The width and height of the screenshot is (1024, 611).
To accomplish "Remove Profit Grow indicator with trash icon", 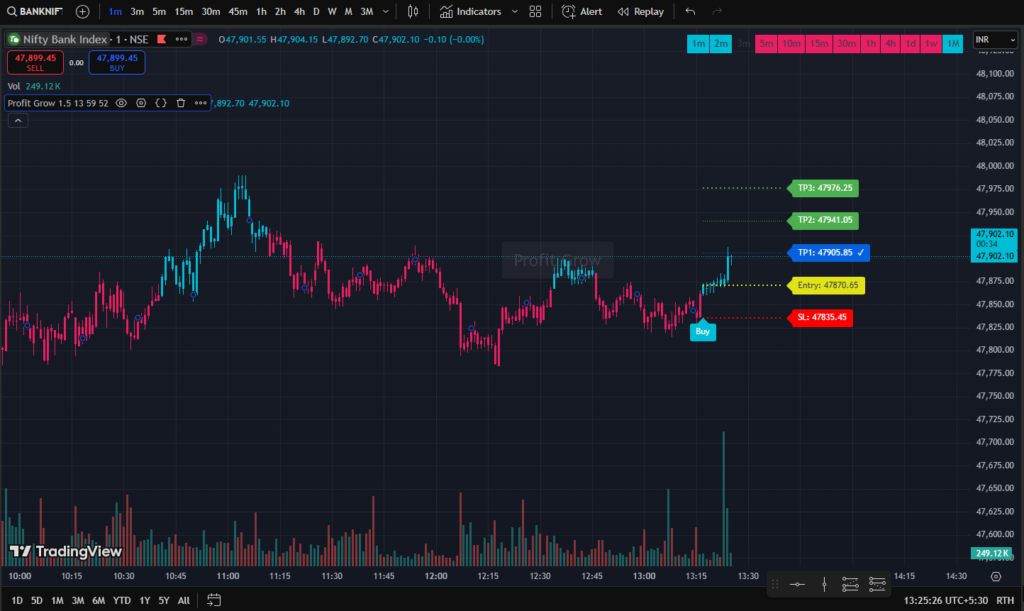I will point(180,103).
